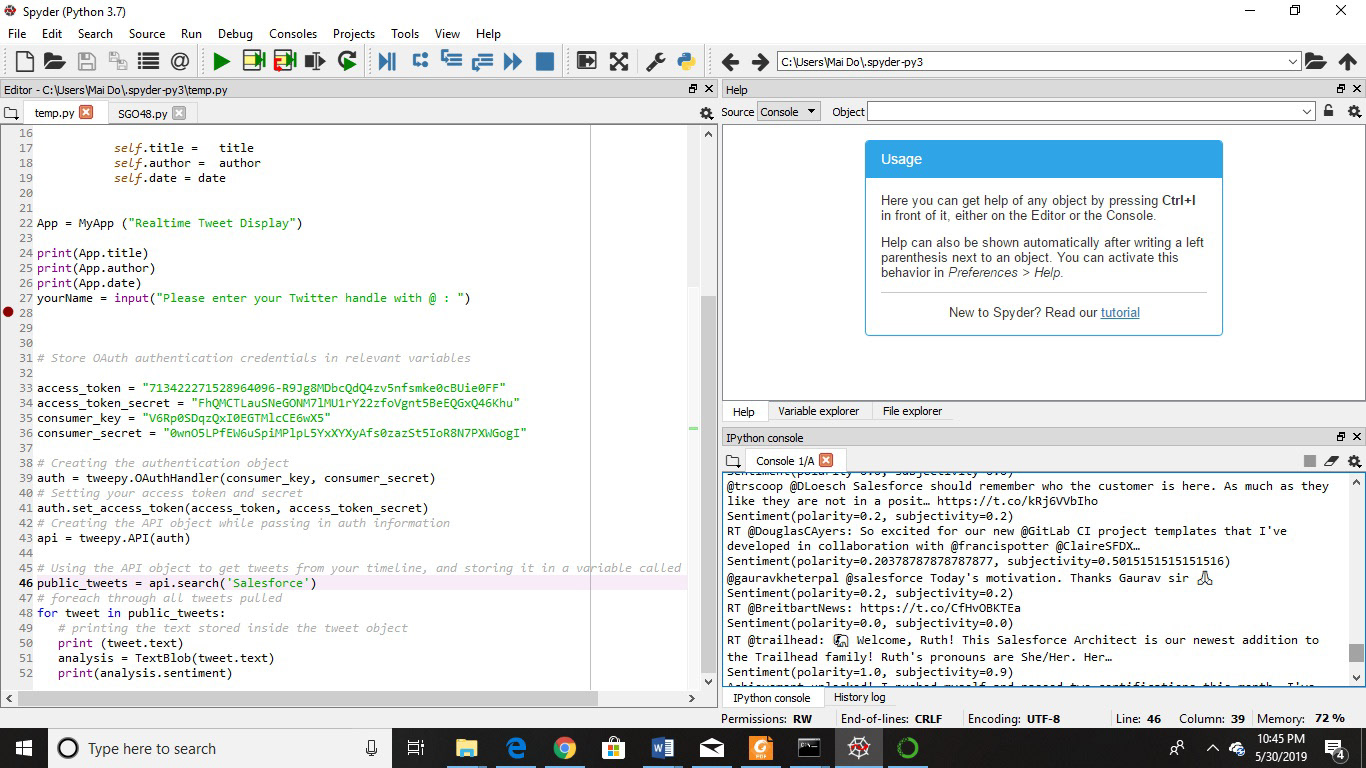
Task: Run current cell and go to next
Action: click(284, 62)
